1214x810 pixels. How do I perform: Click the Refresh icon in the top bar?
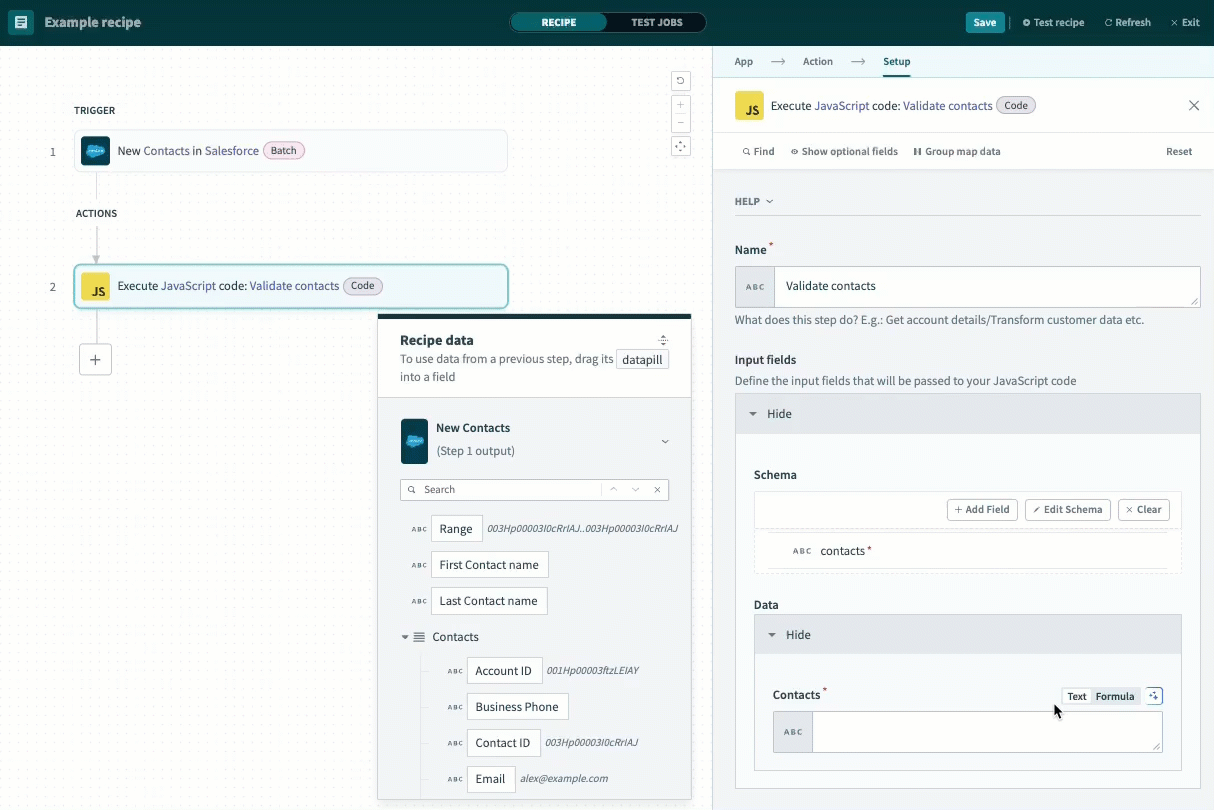(1127, 21)
